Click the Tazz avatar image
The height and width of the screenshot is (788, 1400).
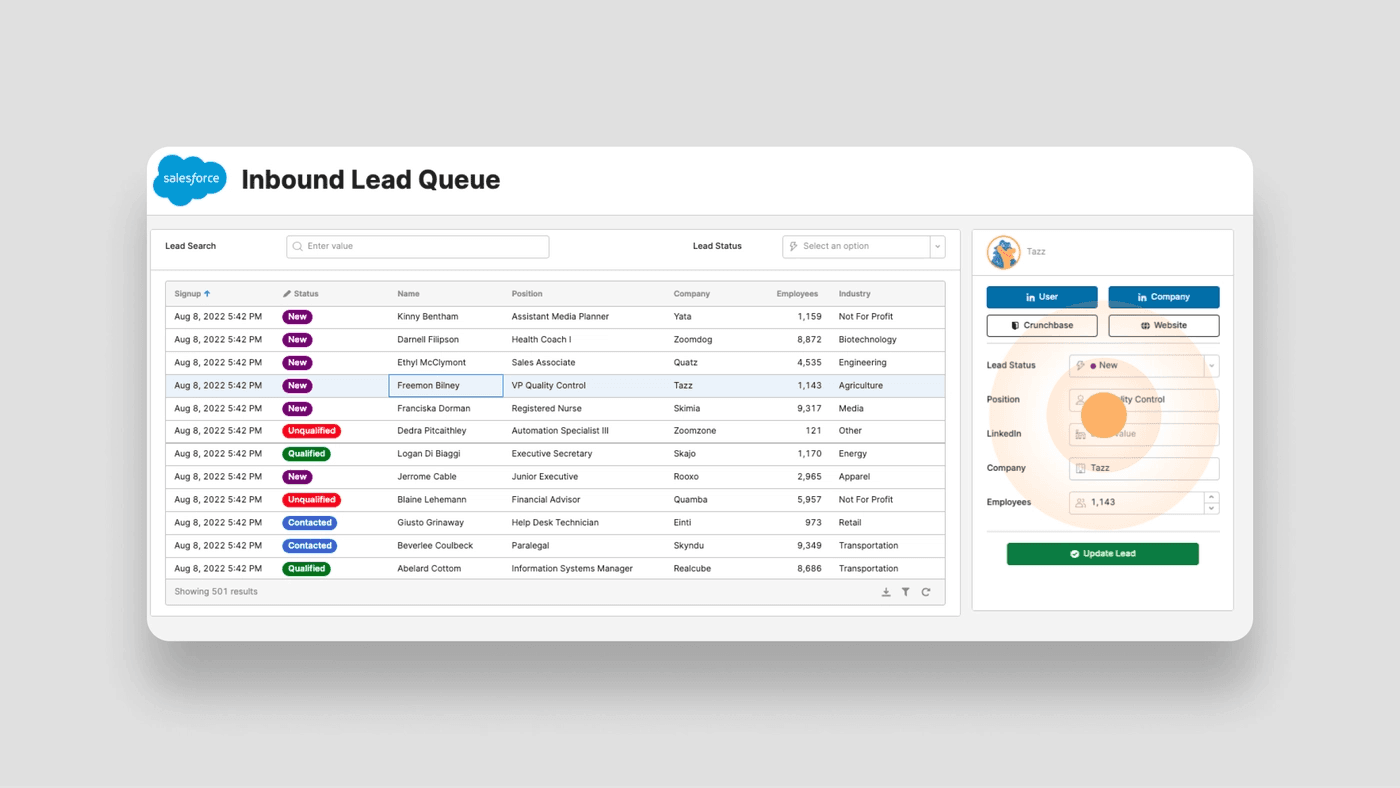[x=1004, y=252]
